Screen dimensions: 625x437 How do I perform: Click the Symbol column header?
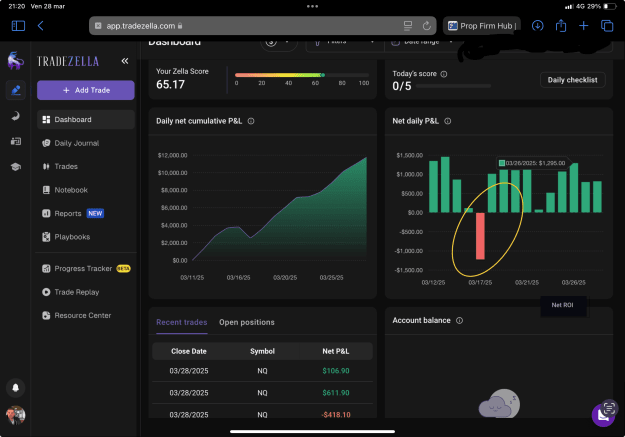coord(262,351)
